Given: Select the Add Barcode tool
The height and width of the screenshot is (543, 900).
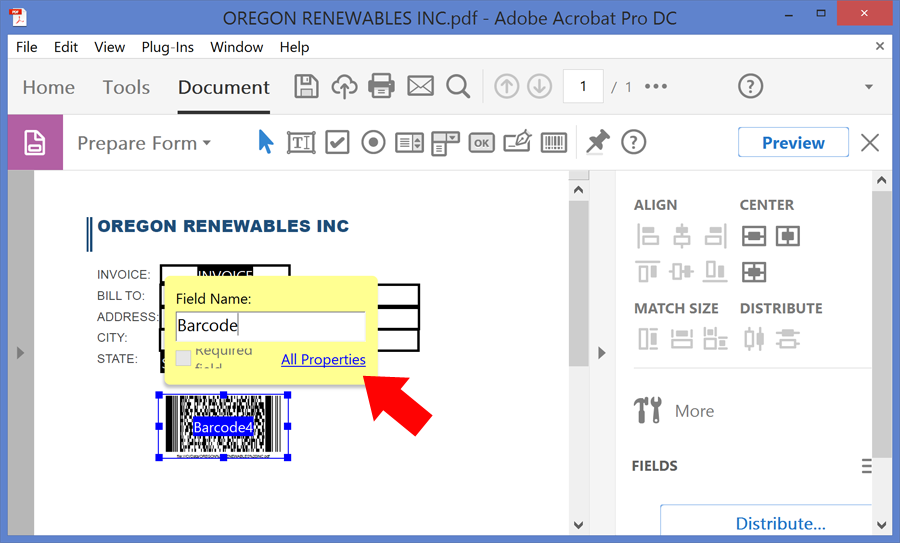Looking at the screenshot, I should click(554, 143).
